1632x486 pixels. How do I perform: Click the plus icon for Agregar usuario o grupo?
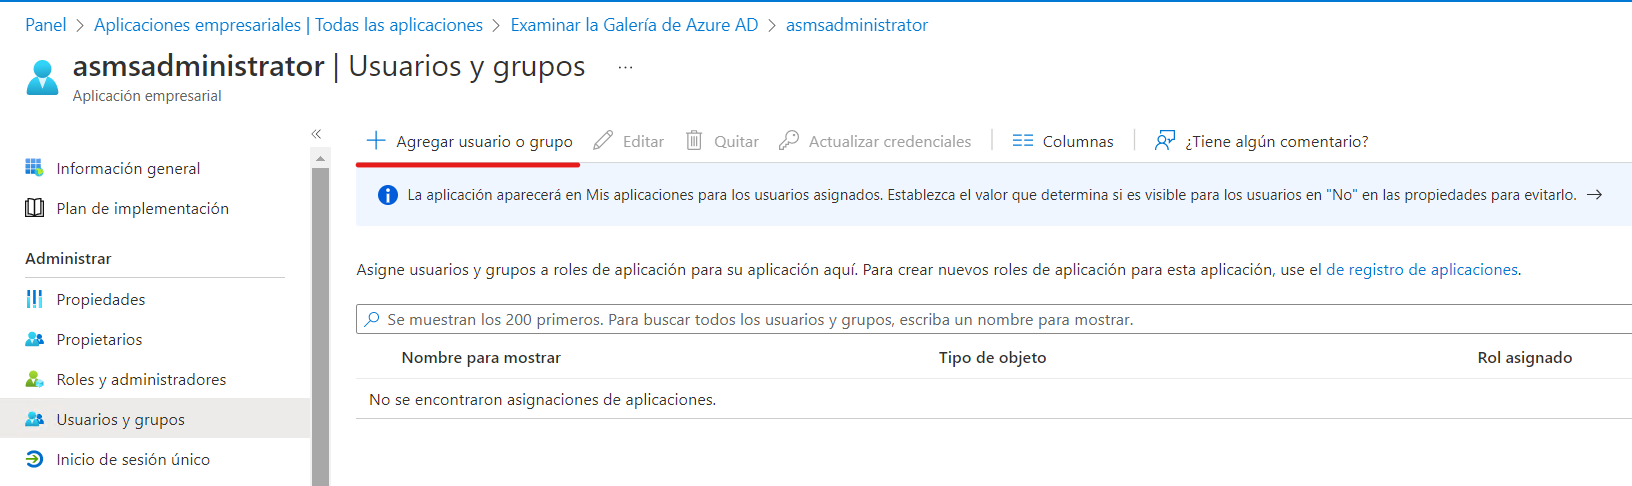point(376,141)
